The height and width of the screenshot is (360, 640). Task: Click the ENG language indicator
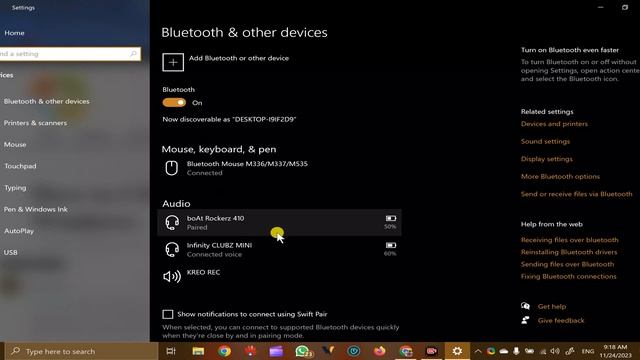point(588,351)
